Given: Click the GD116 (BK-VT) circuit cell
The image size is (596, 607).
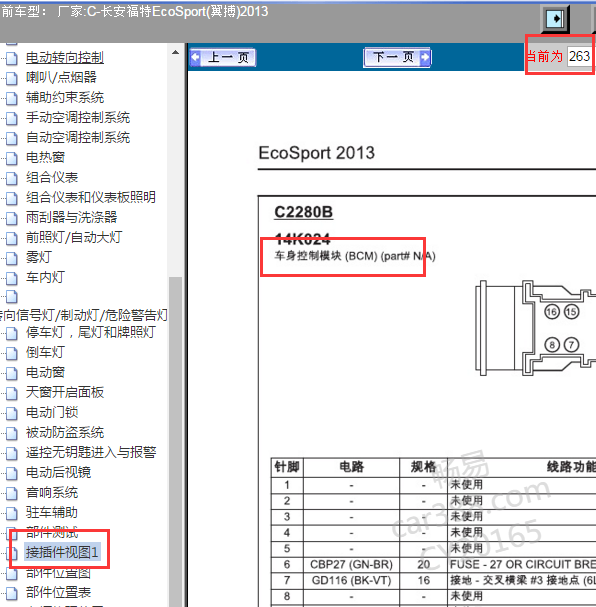Looking at the screenshot, I should pos(351,580).
